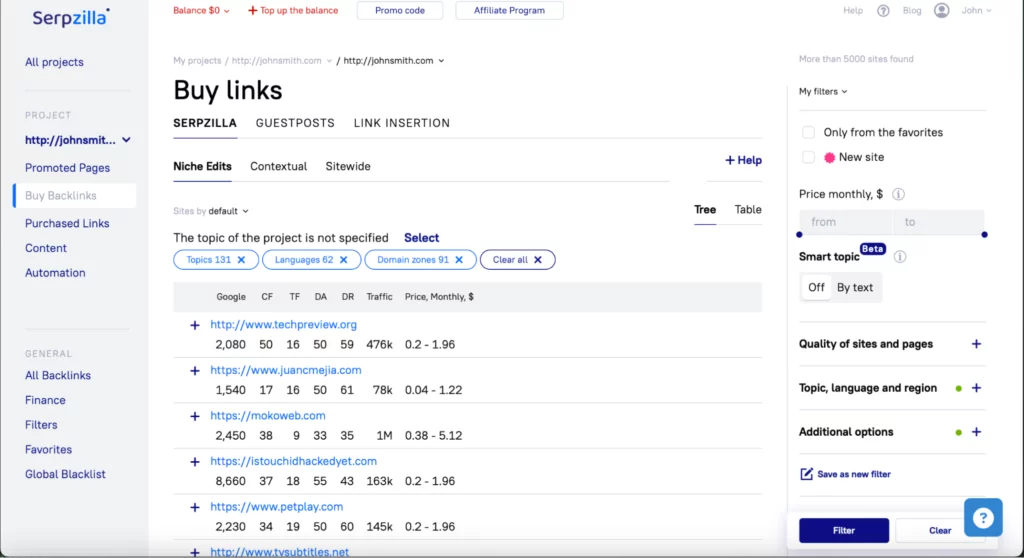This screenshot has width=1024, height=558.
Task: Switch to the GUESTPOSTS tab
Action: (x=295, y=123)
